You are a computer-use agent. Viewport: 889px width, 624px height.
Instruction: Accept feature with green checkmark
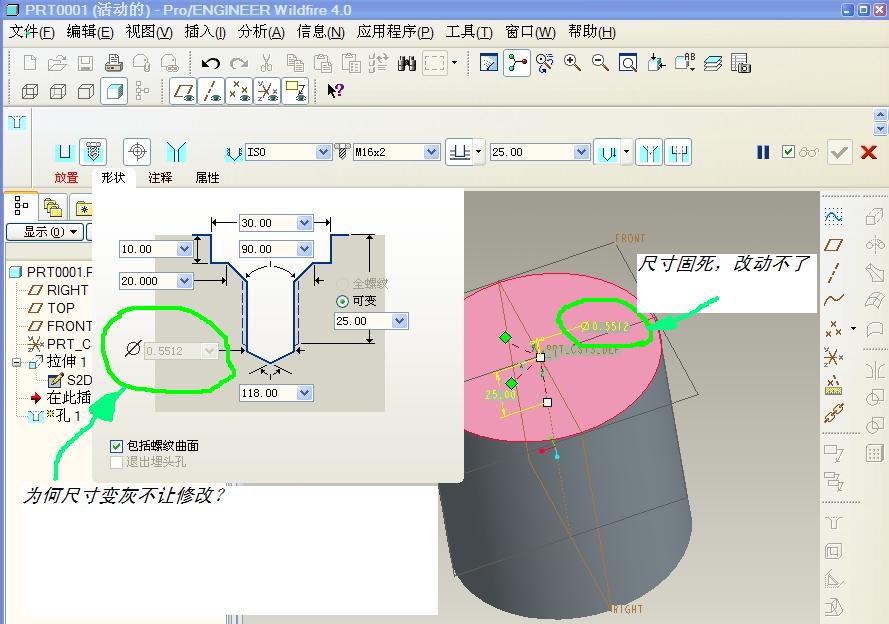pos(839,152)
